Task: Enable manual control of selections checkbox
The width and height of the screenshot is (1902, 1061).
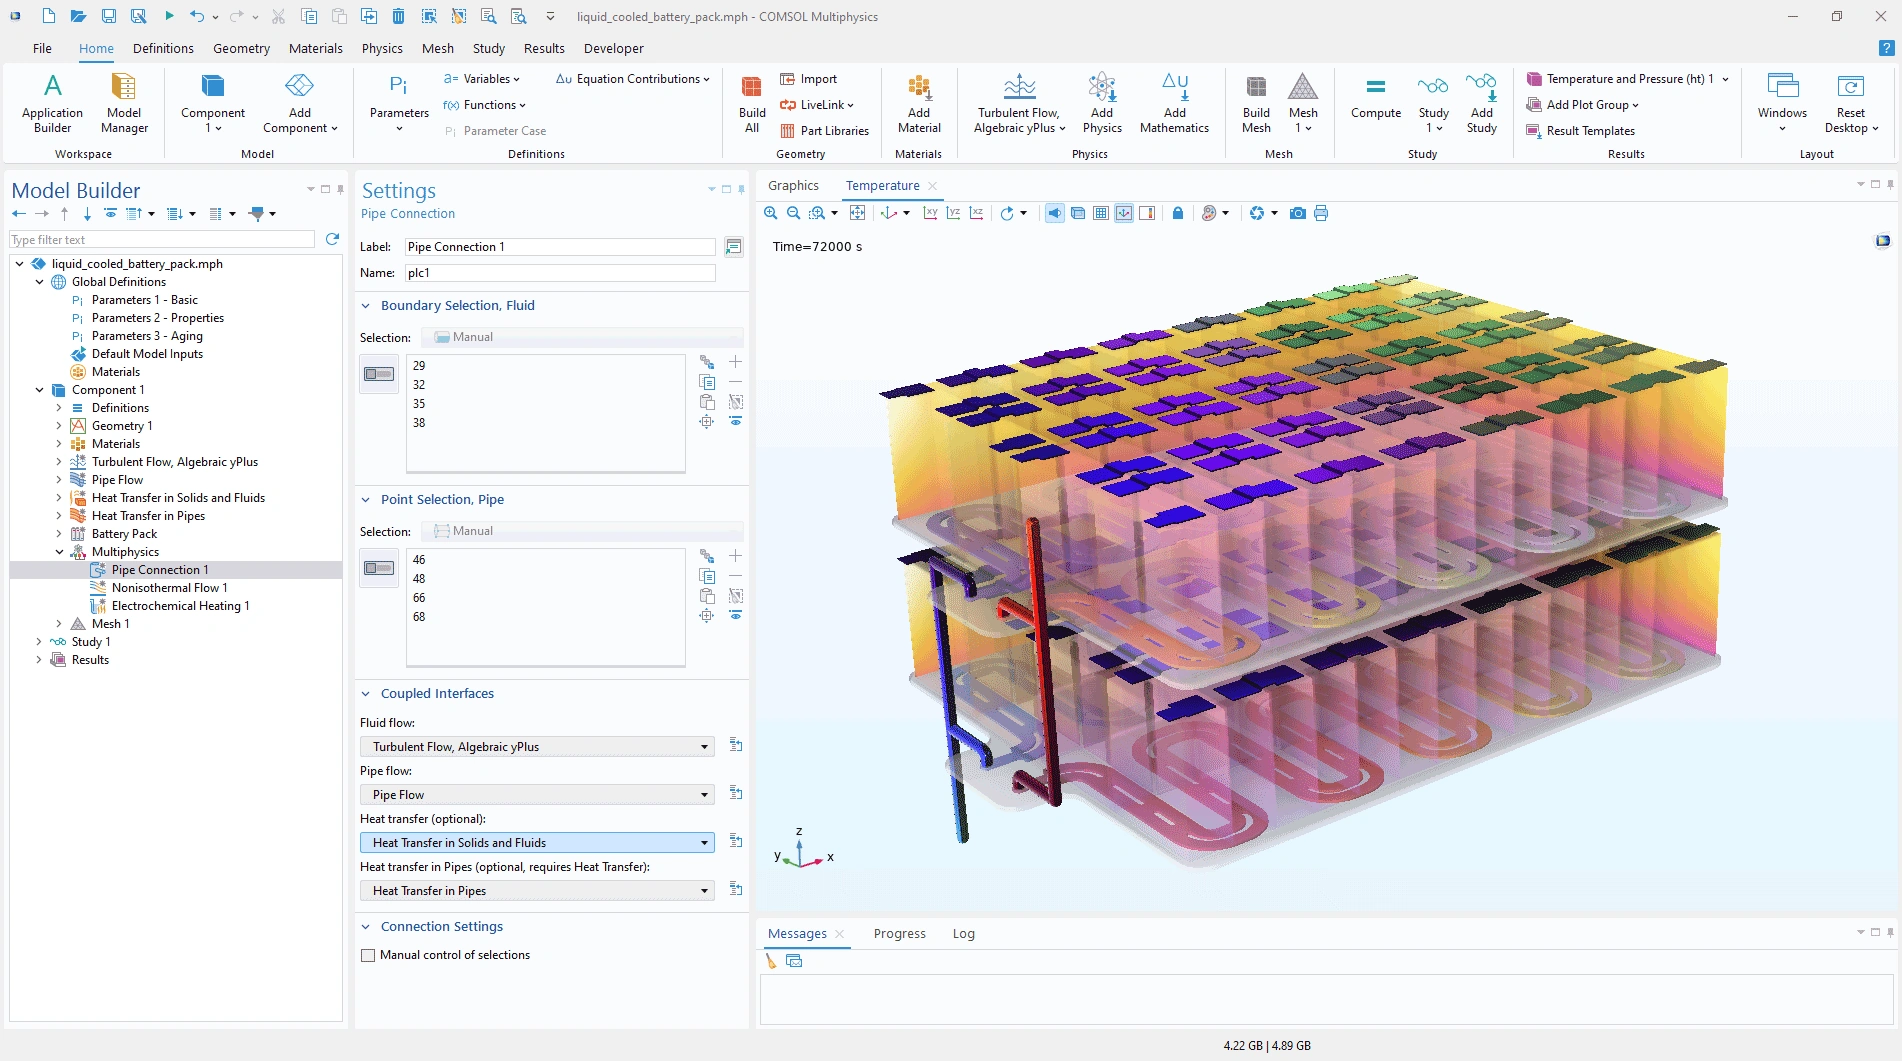Action: (x=368, y=955)
